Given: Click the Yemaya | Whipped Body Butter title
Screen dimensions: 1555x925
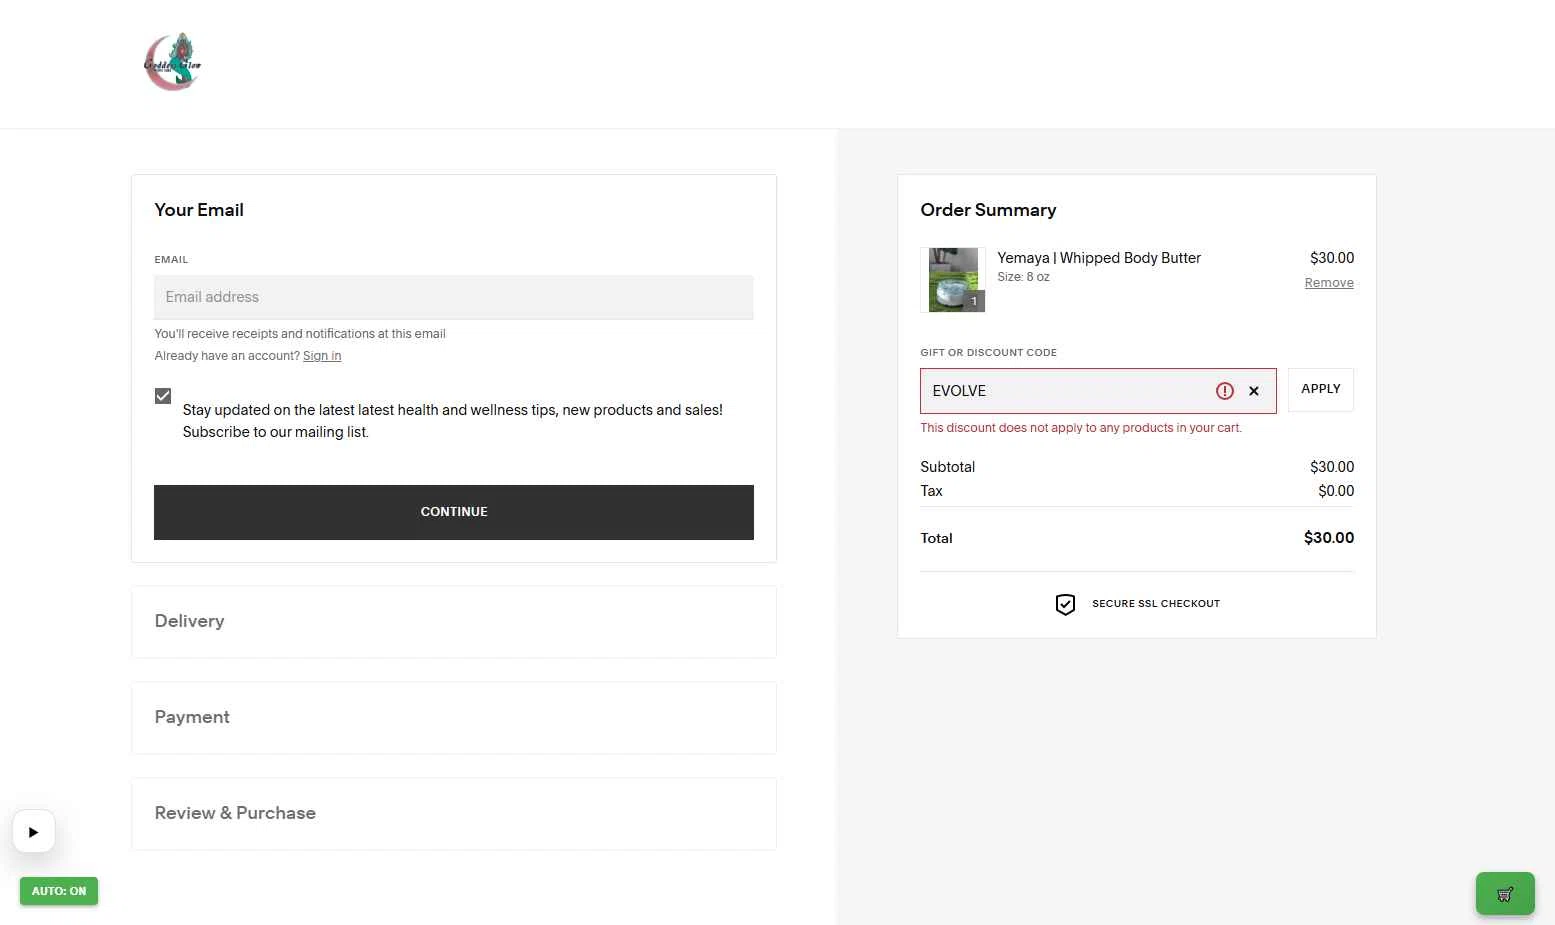Looking at the screenshot, I should 1099,258.
